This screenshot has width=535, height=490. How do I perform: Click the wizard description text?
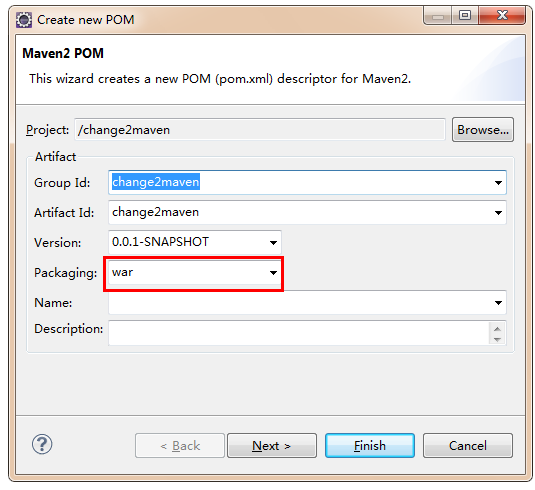tap(220, 79)
